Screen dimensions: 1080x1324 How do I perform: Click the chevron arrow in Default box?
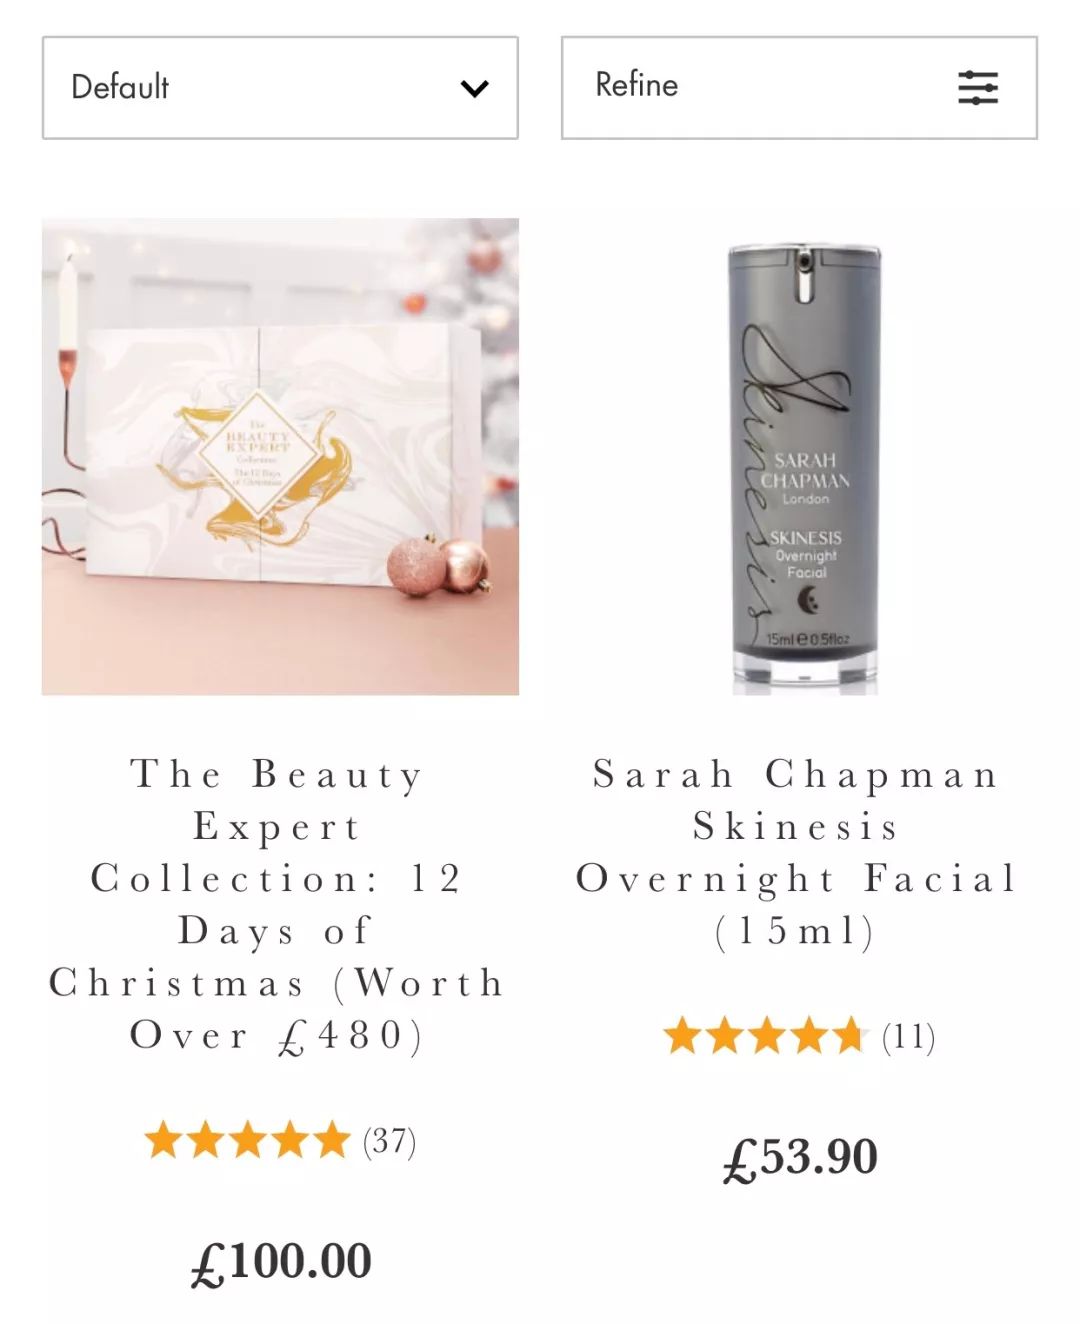[474, 89]
